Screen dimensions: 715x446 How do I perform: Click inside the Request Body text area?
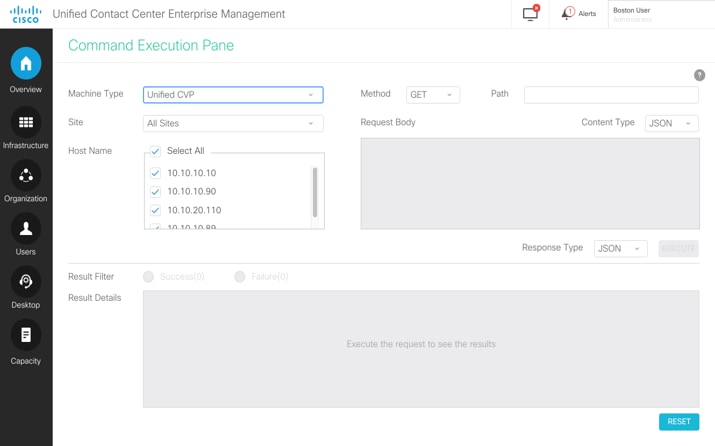[530, 183]
